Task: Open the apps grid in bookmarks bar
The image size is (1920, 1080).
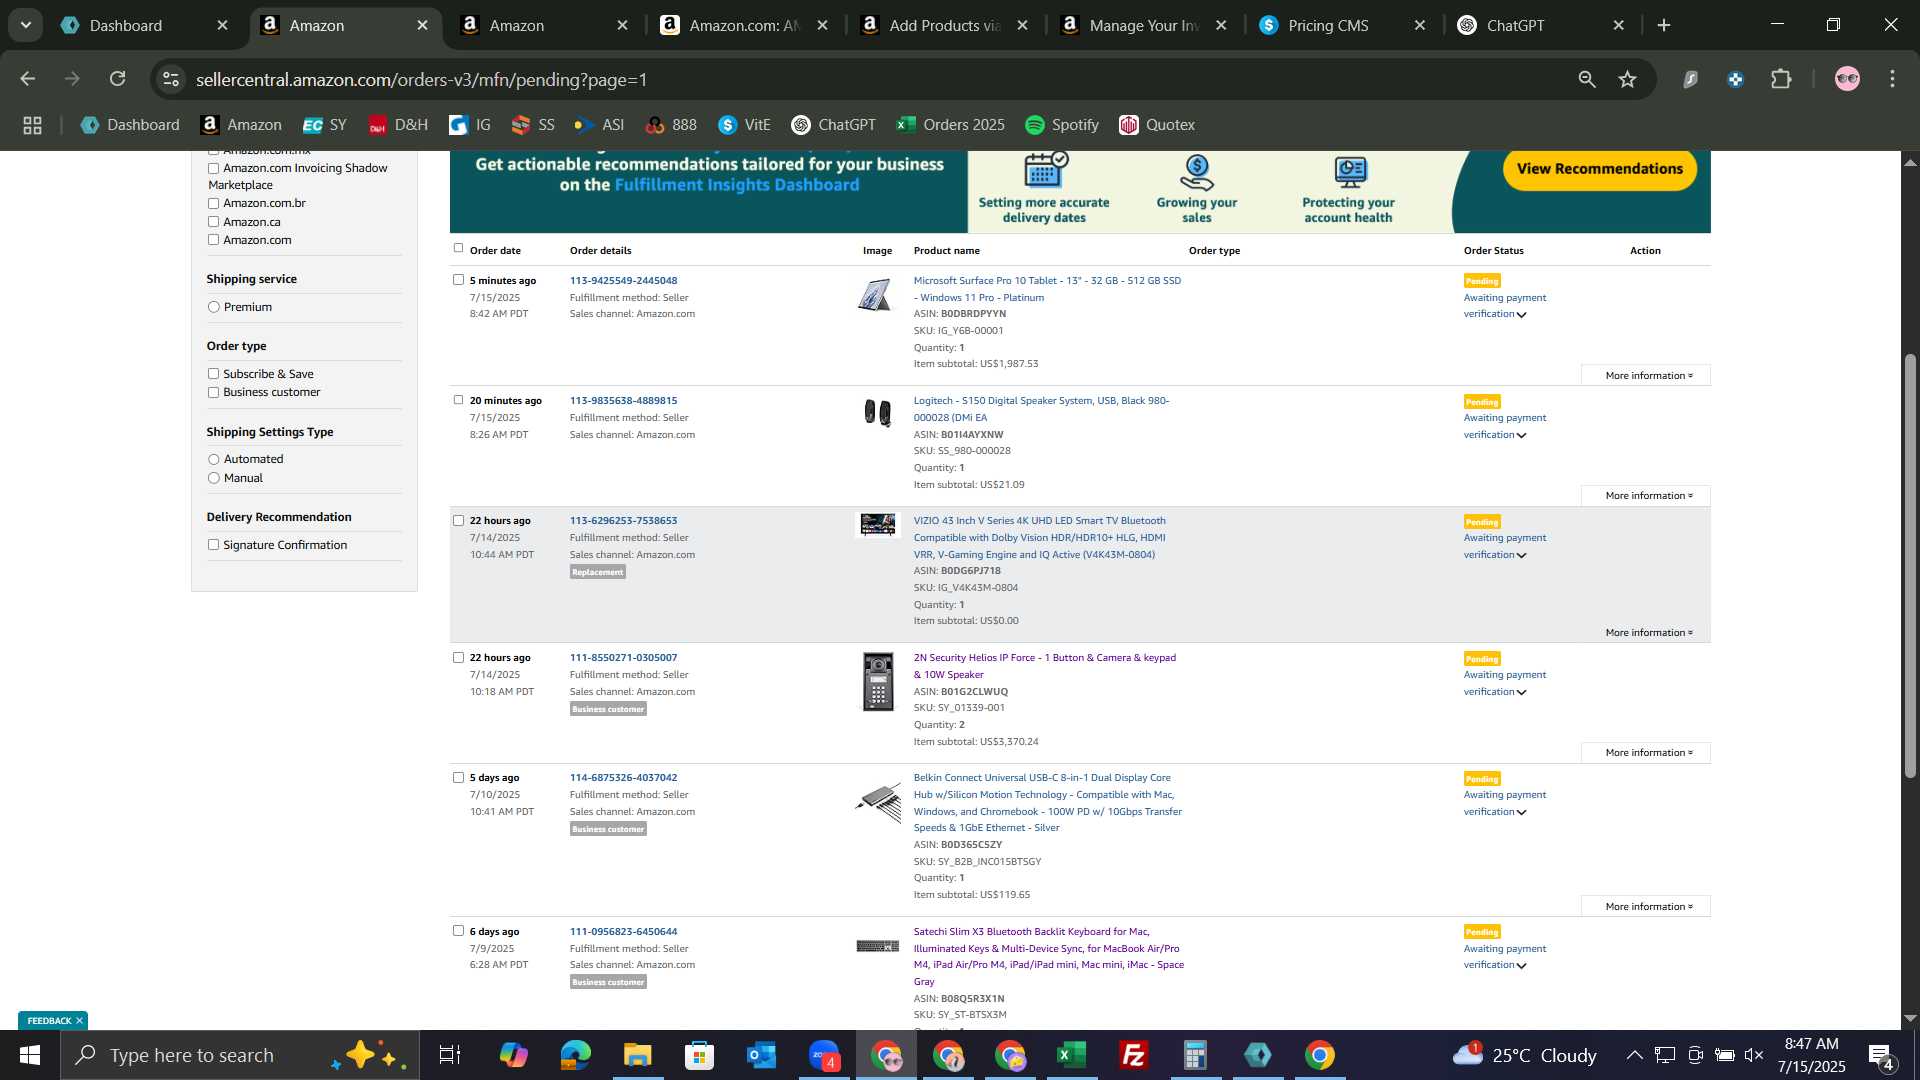Action: (x=32, y=125)
